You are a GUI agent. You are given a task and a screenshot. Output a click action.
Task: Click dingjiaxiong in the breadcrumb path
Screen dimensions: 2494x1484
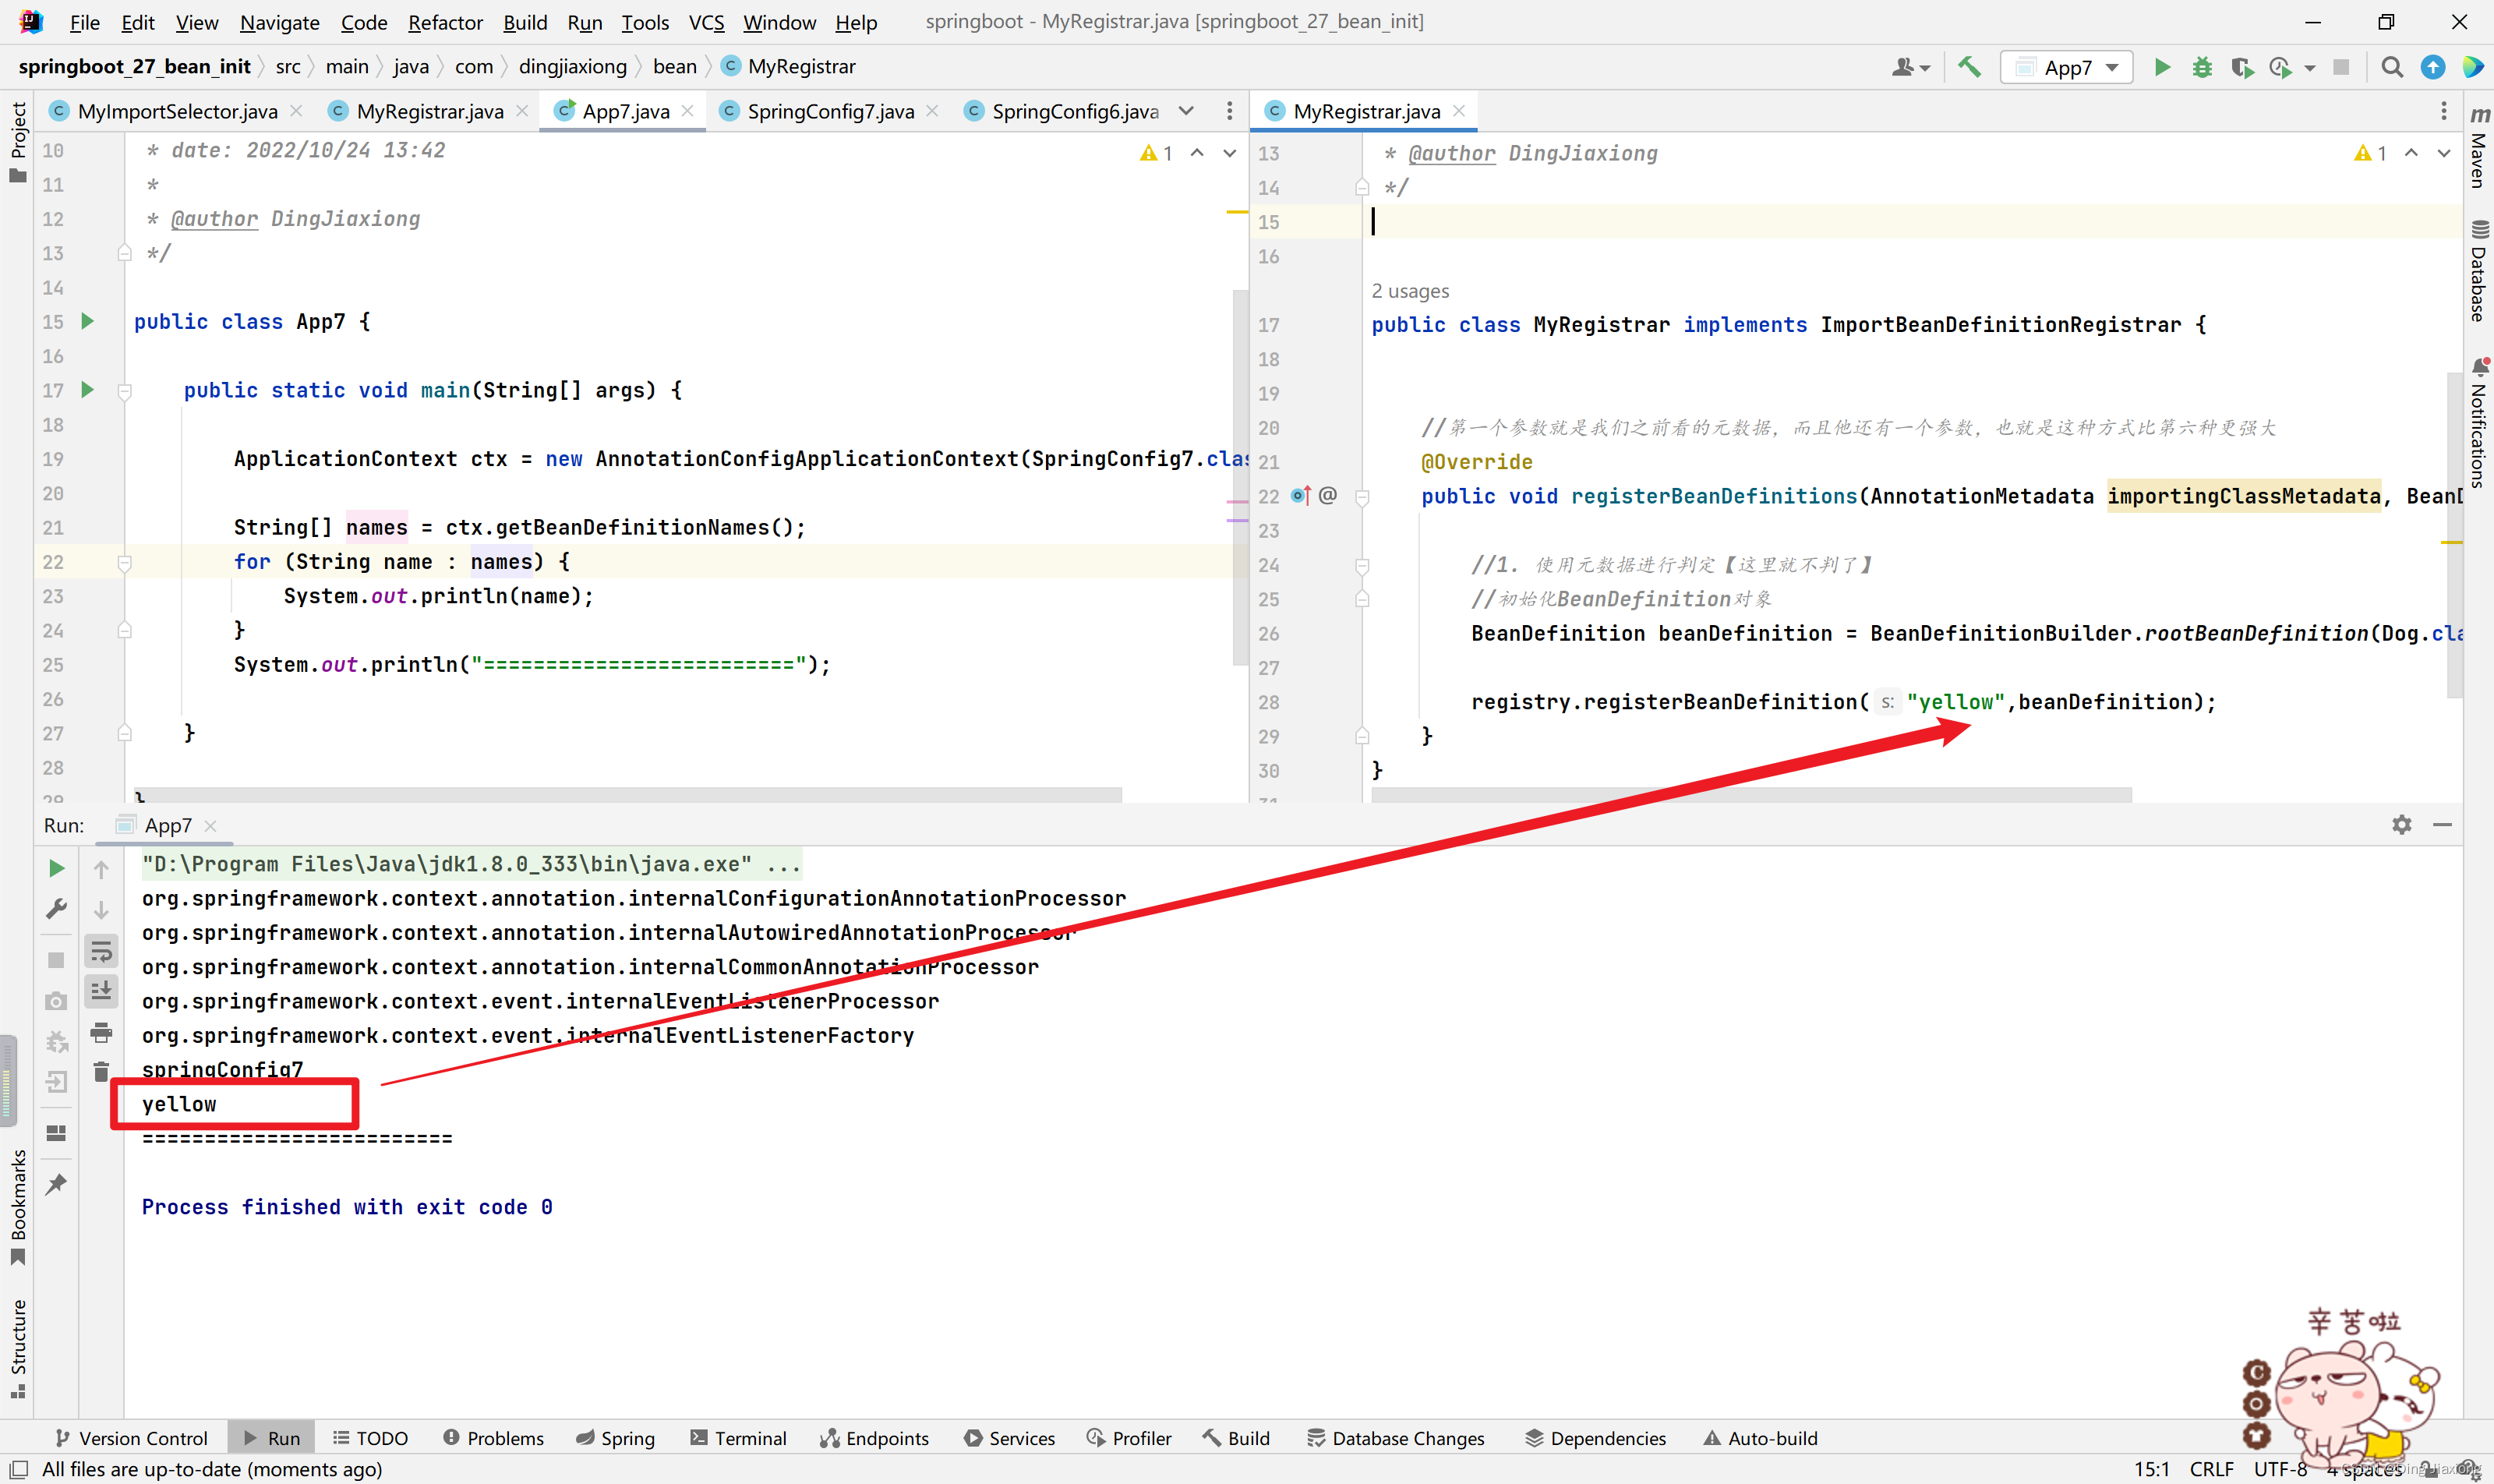click(x=573, y=67)
